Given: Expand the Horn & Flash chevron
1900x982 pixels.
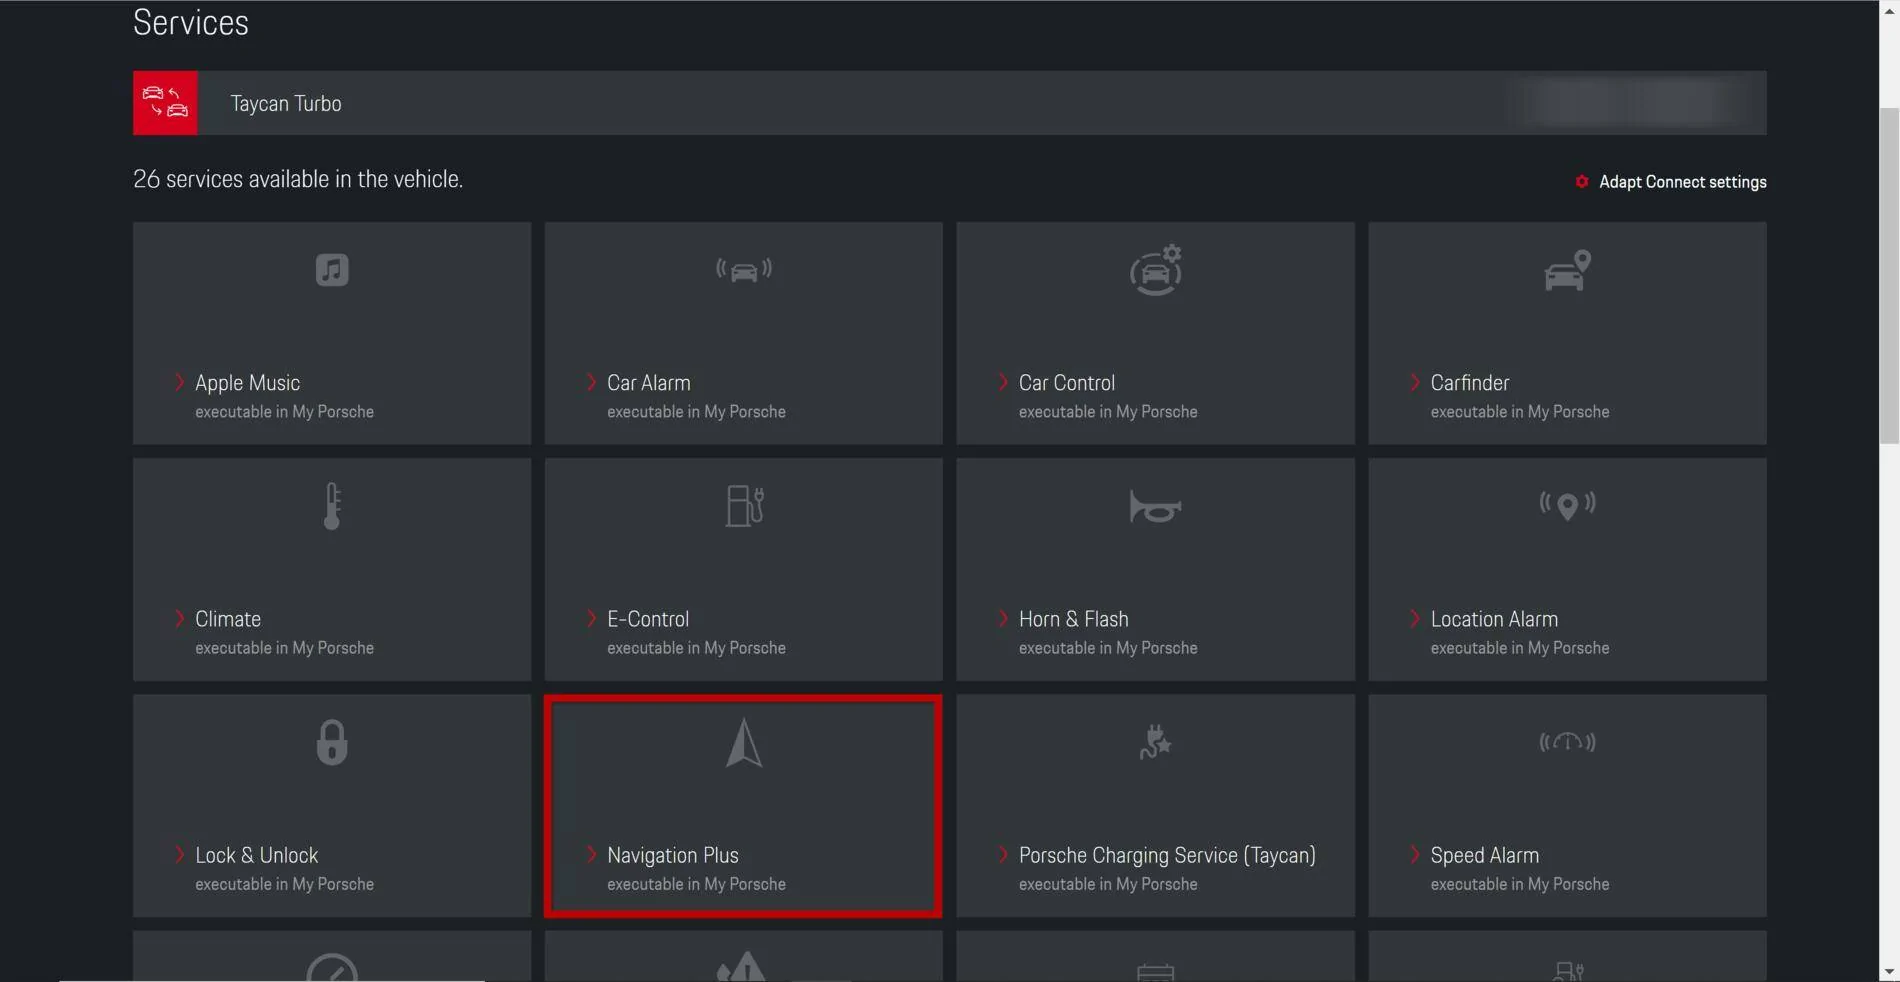Looking at the screenshot, I should coord(1003,618).
